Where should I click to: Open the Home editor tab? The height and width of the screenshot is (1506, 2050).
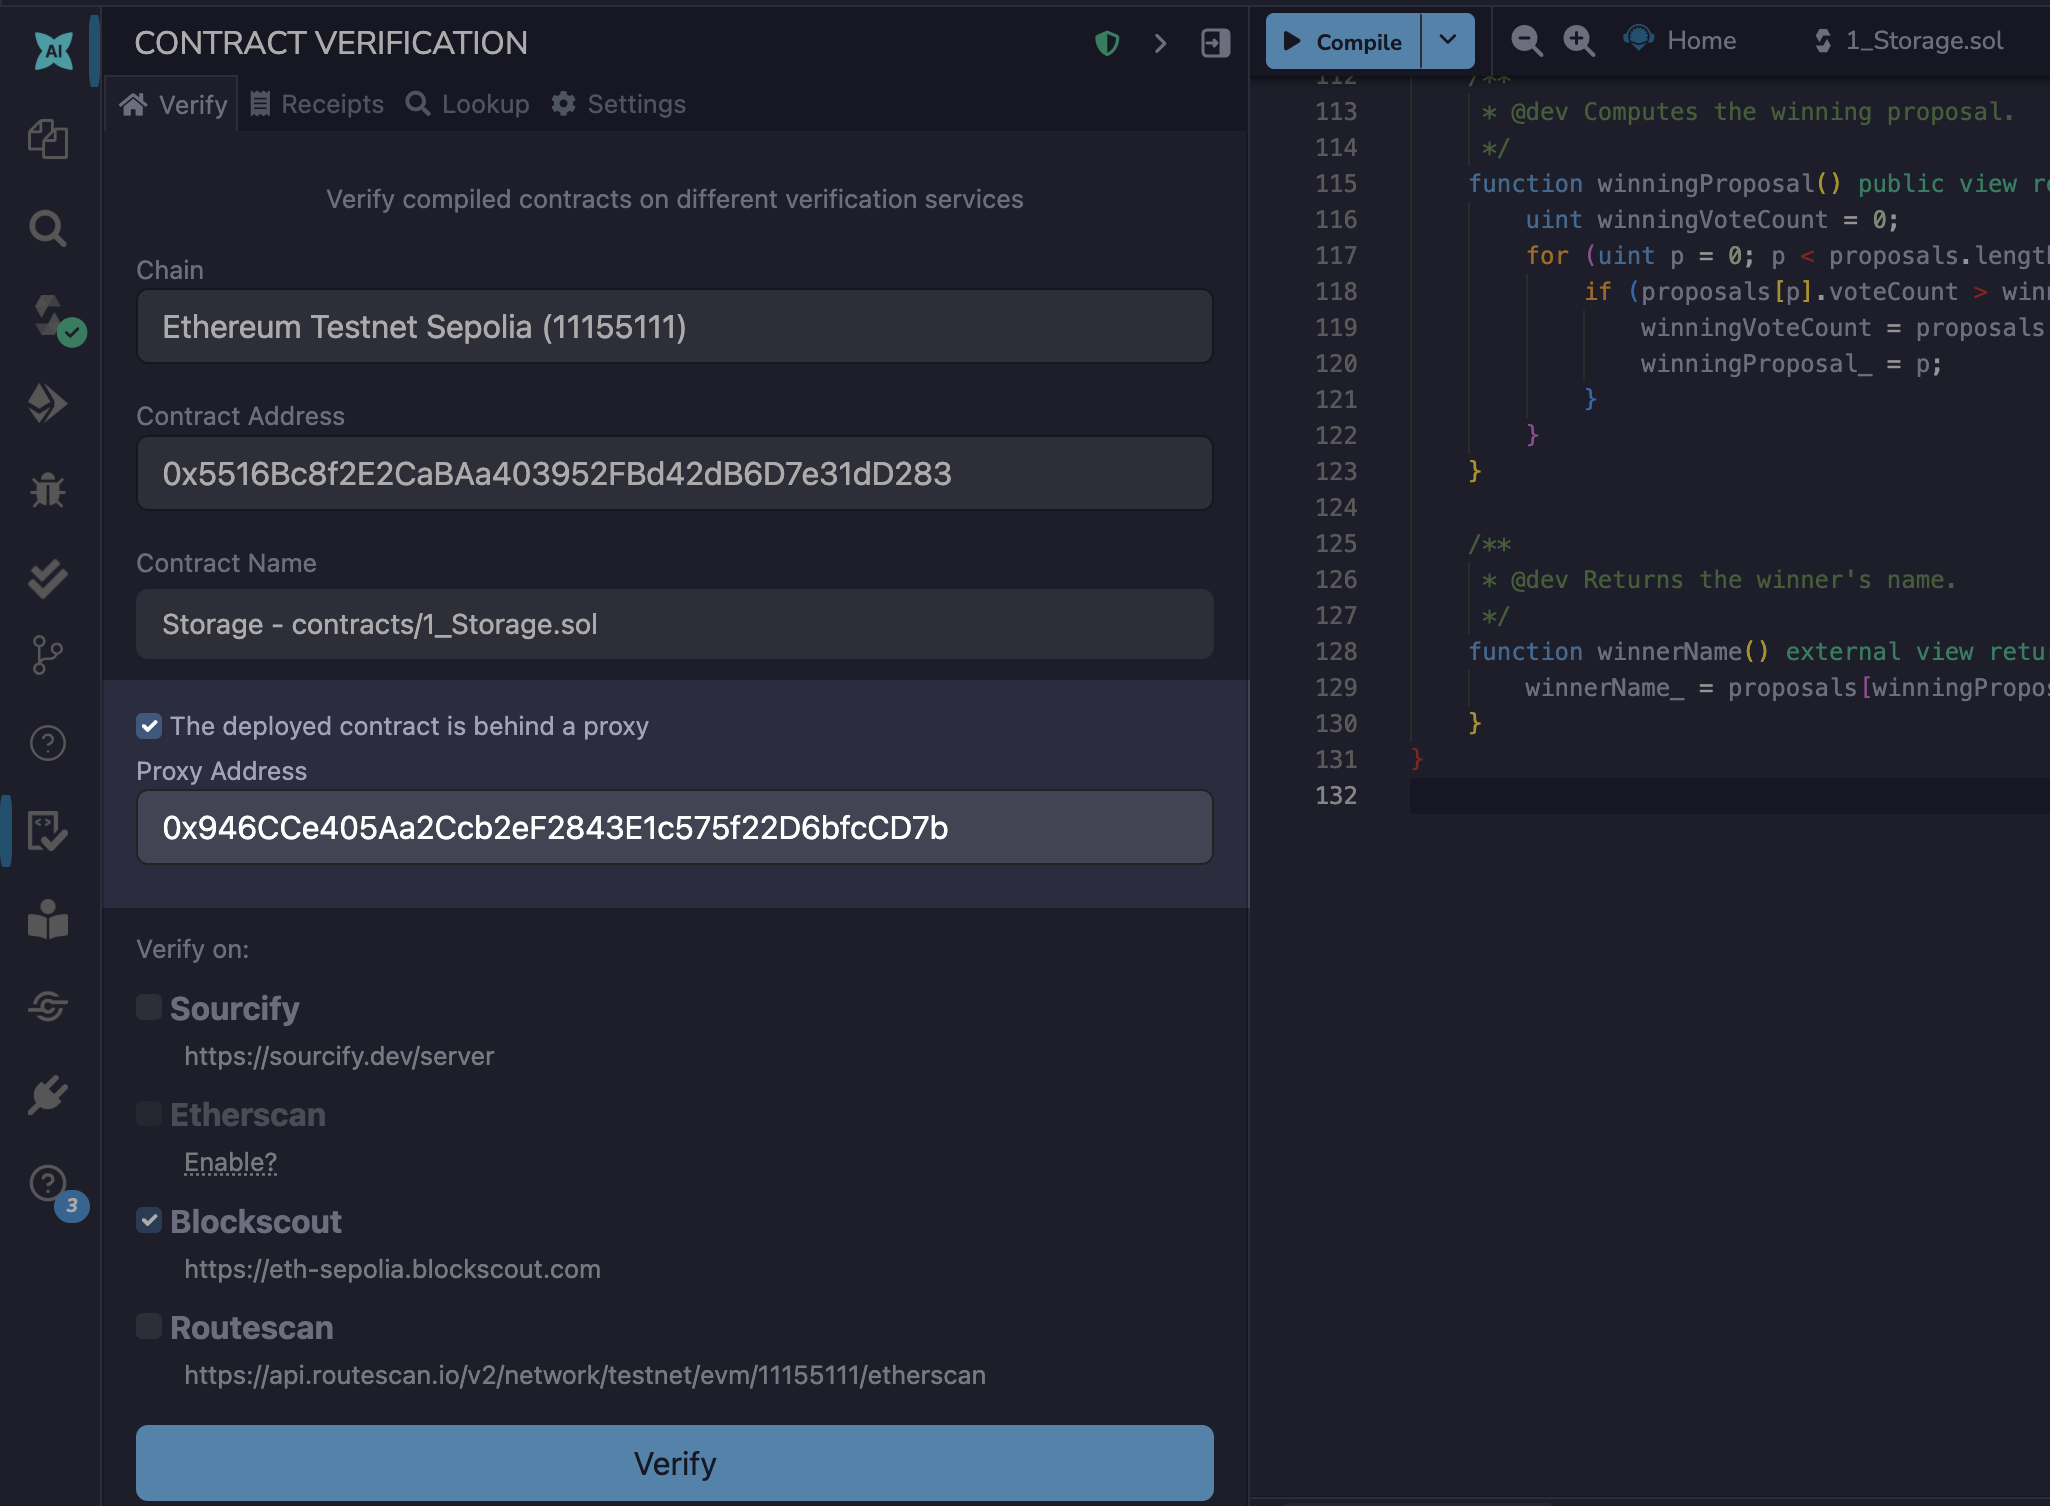1680,41
